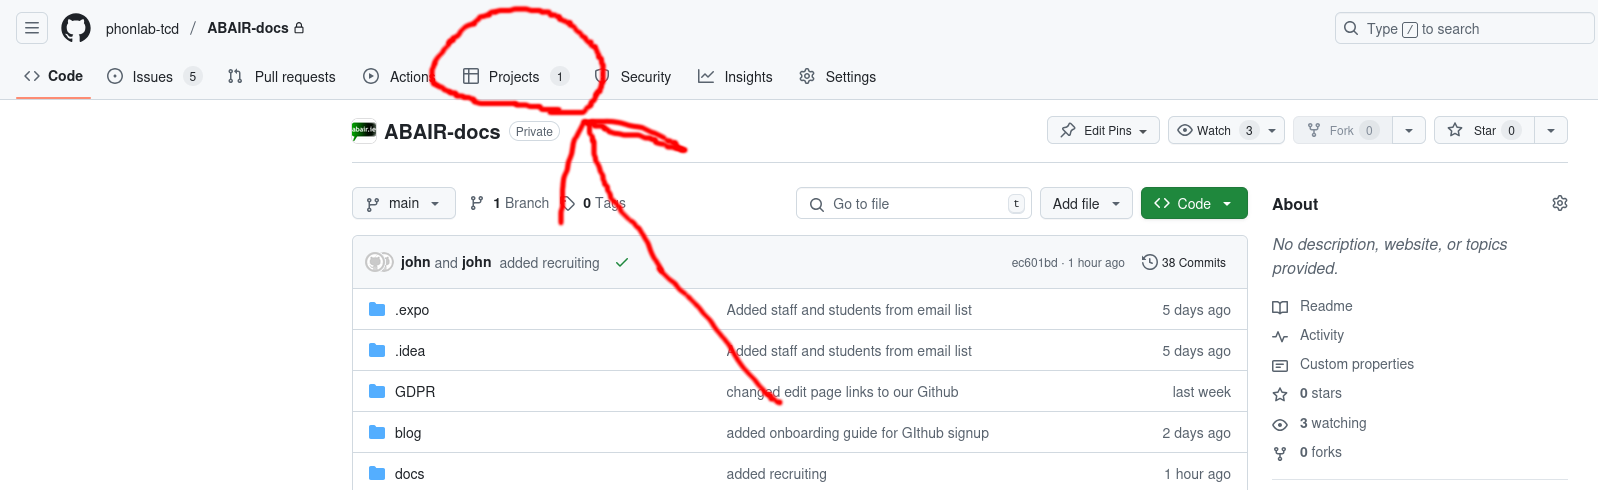Click the .expo folder icon
1598x490 pixels.
377,310
